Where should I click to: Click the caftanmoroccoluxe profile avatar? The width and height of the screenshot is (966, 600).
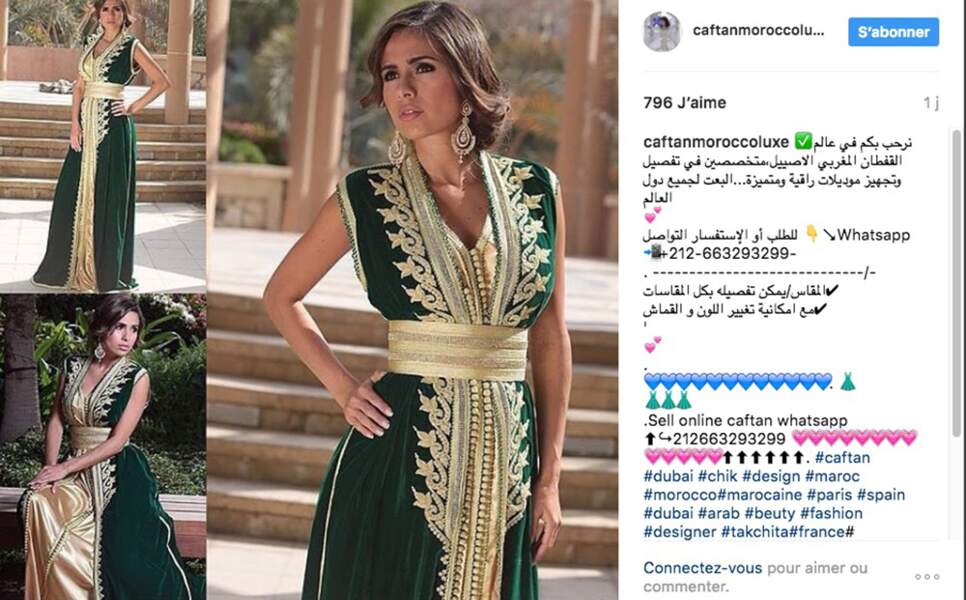click(x=662, y=31)
